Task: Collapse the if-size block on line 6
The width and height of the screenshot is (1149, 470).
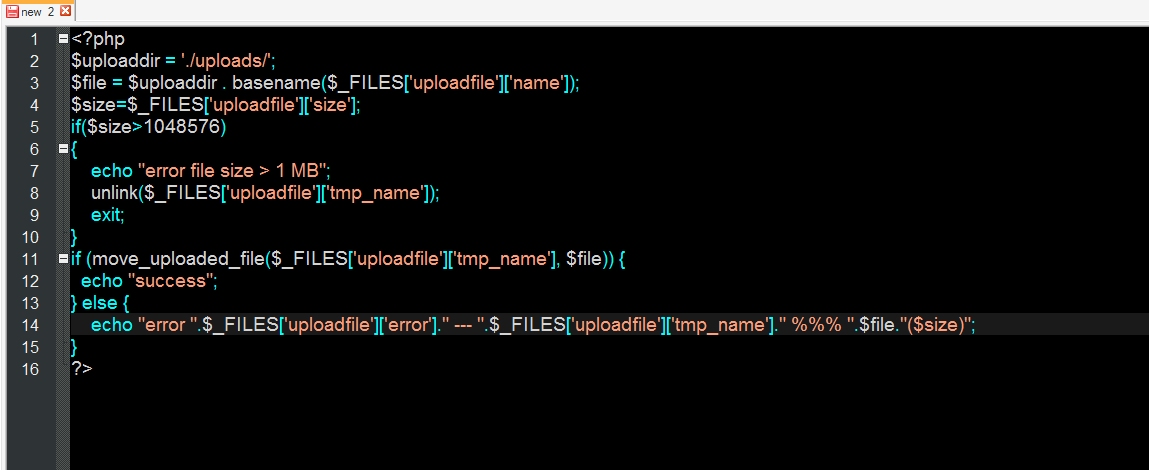Action: pyautogui.click(x=64, y=149)
